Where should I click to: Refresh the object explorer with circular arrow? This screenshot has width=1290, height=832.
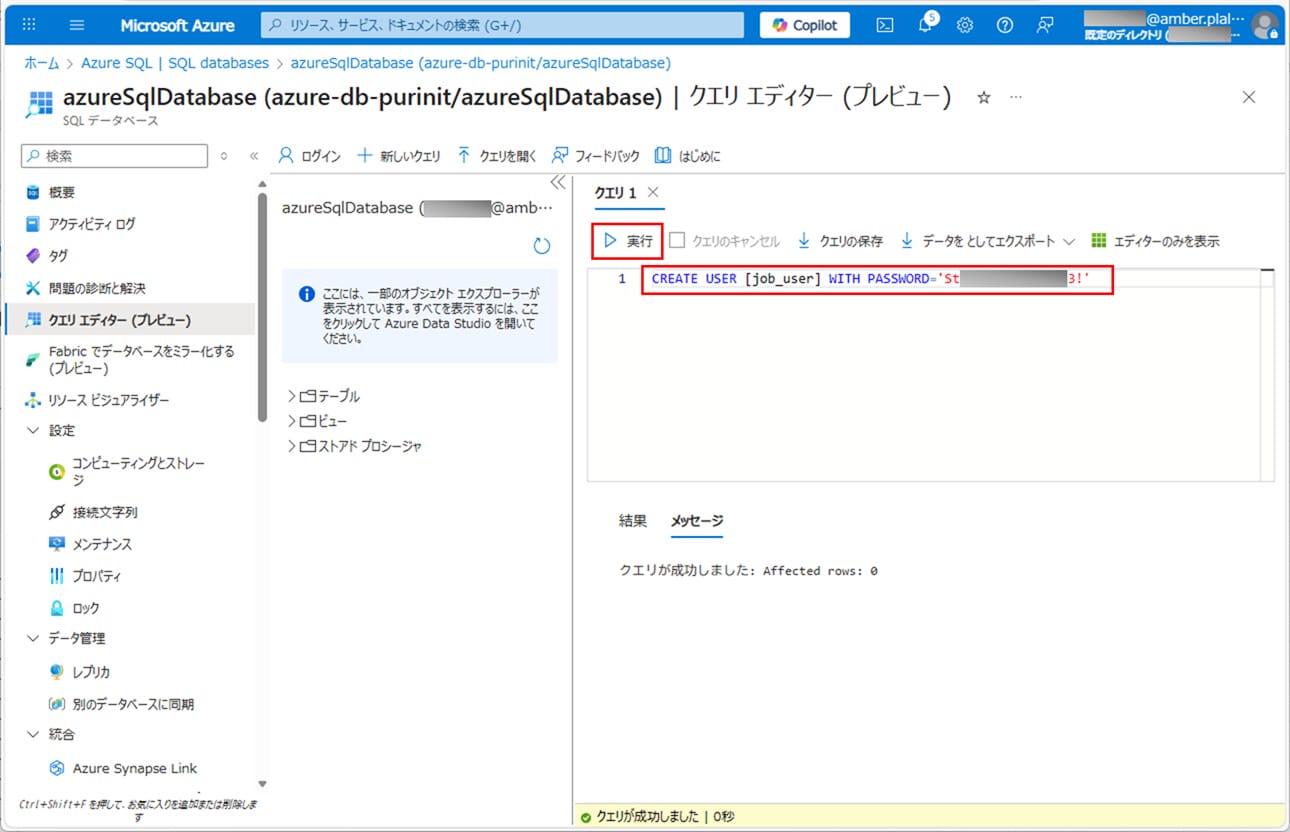pos(542,246)
